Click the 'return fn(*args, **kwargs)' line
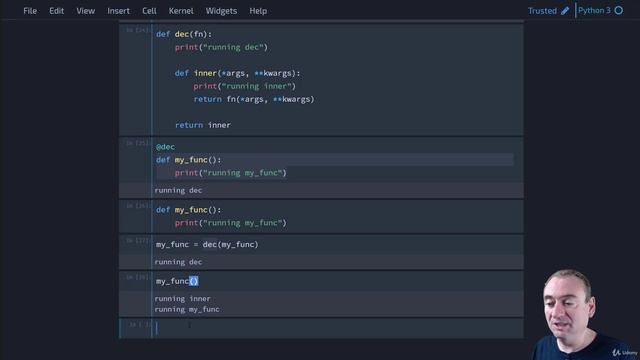 (254, 99)
